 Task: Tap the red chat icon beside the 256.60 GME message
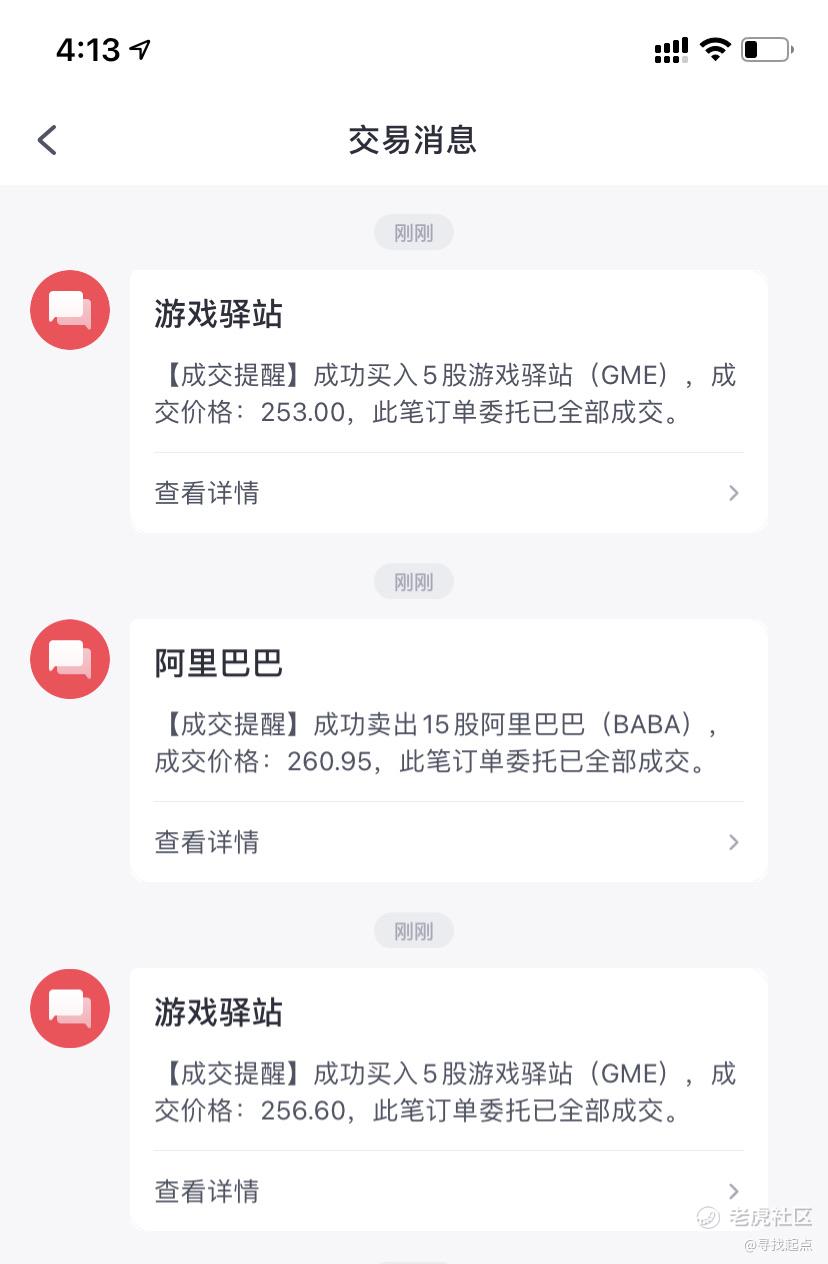pyautogui.click(x=70, y=1008)
